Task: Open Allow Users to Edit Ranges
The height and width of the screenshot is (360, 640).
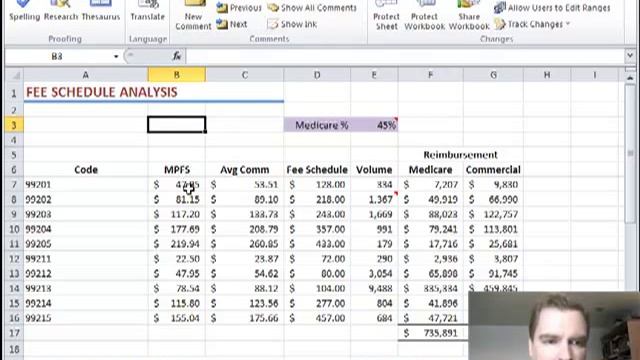Action: [552, 8]
